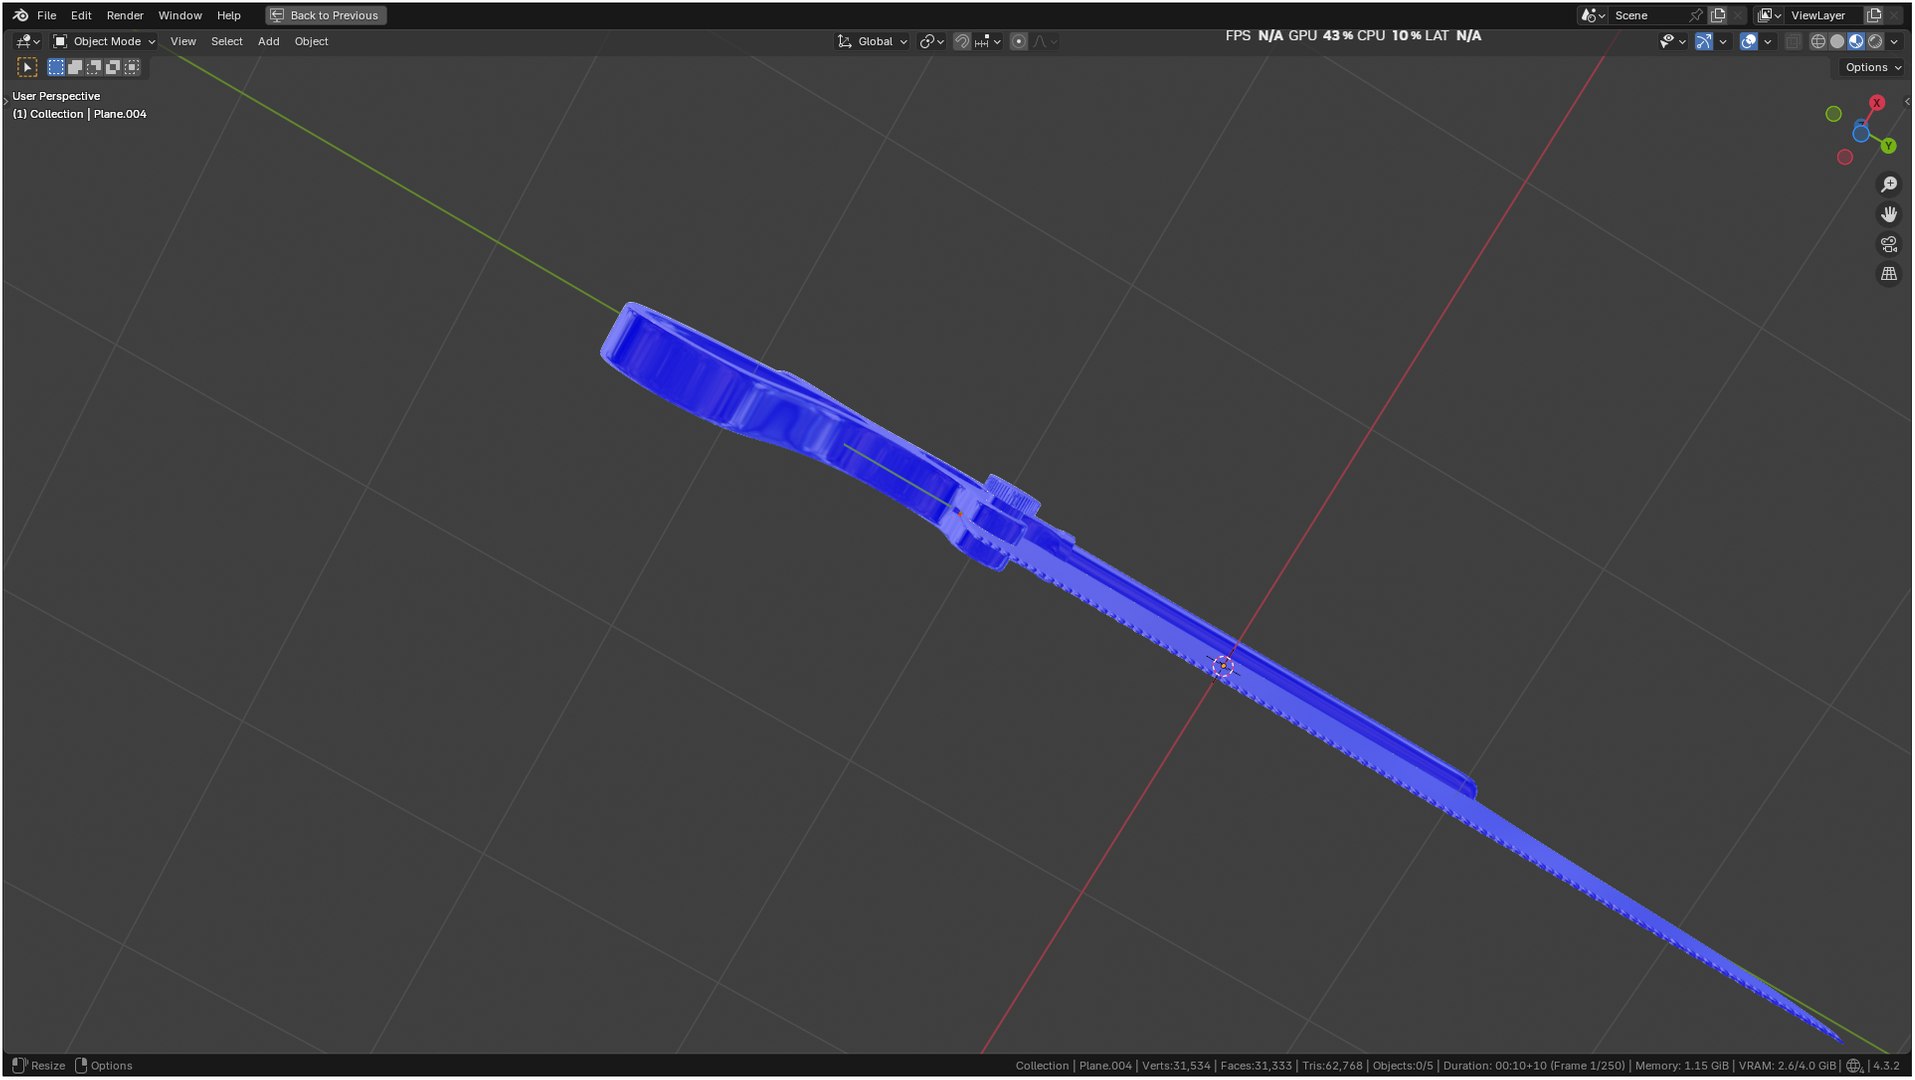Open the transform pivot point dropdown
1915x1080 pixels.
tap(932, 41)
